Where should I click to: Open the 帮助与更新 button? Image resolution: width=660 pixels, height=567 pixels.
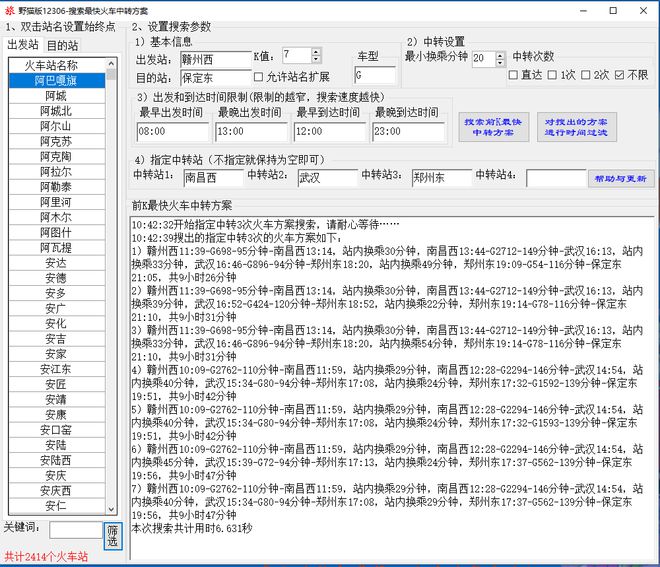621,178
